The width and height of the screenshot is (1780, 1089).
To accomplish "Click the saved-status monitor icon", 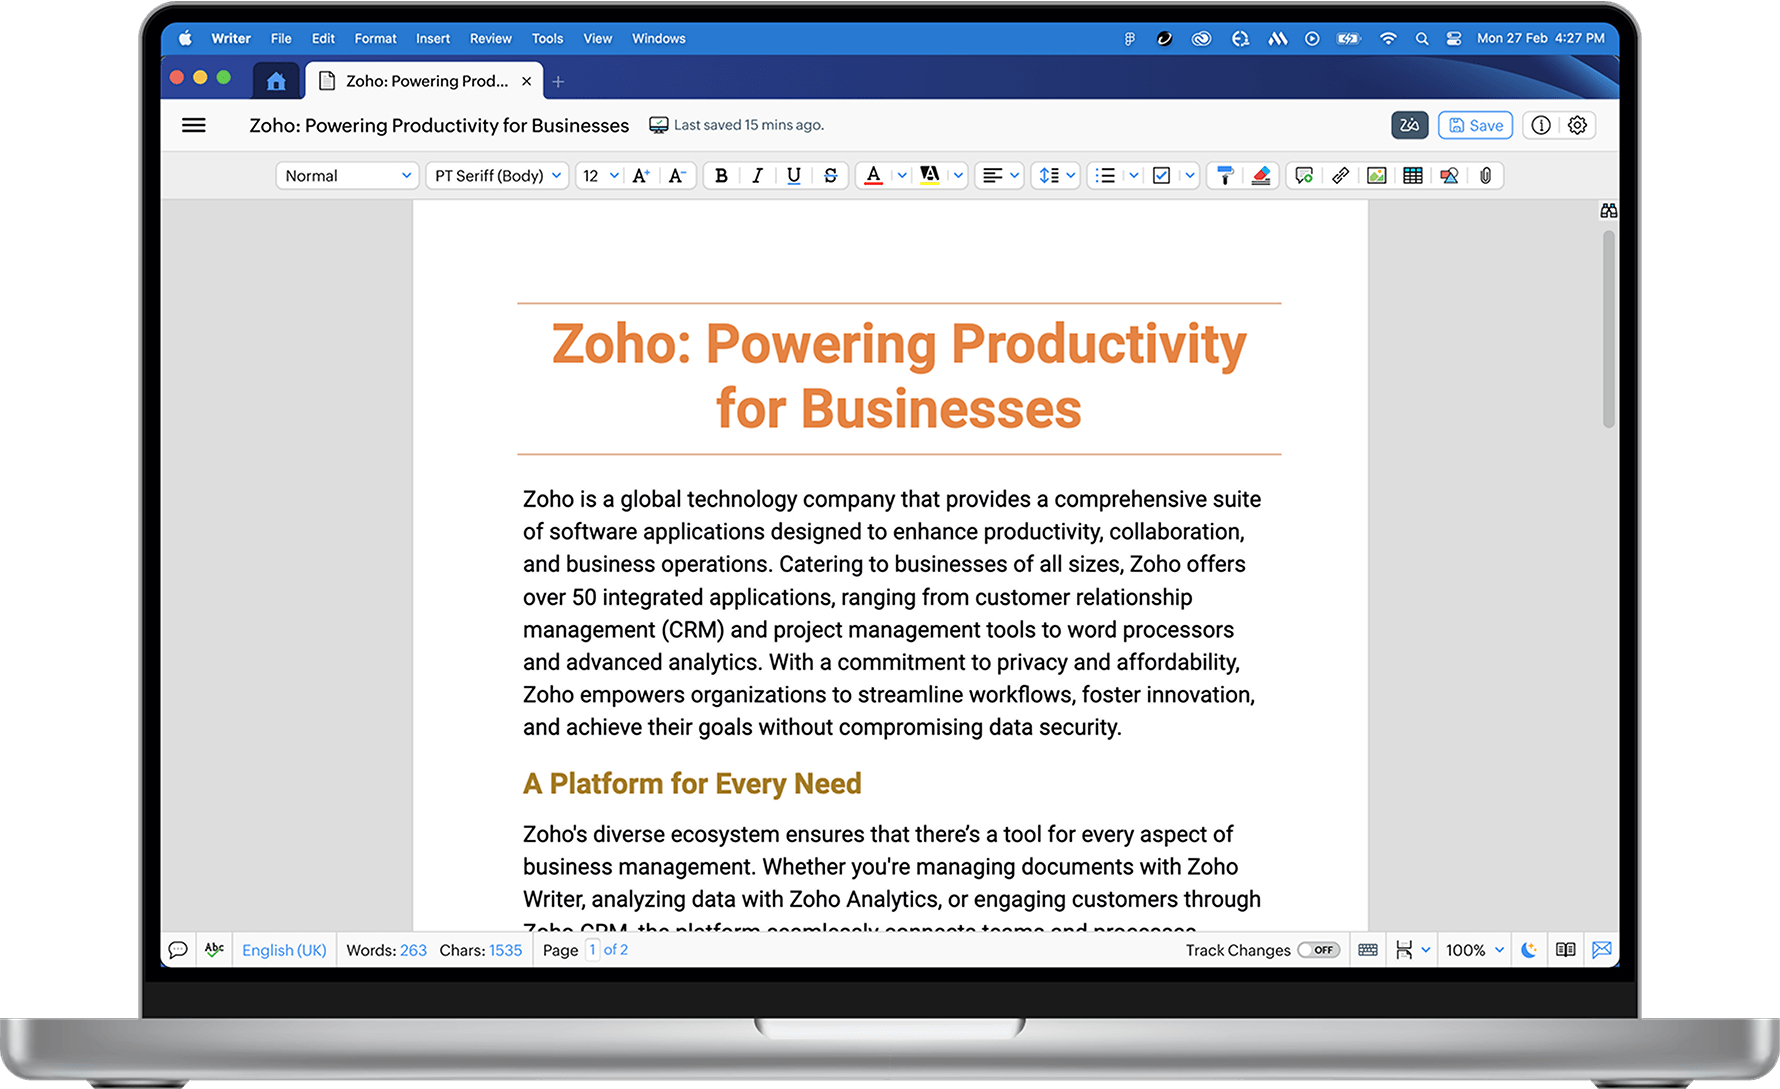I will [658, 125].
